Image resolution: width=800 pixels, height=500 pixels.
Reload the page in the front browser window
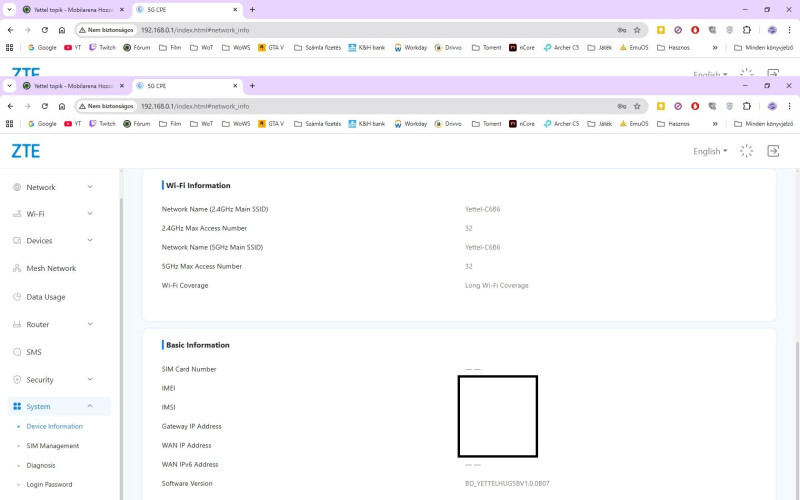(x=45, y=106)
